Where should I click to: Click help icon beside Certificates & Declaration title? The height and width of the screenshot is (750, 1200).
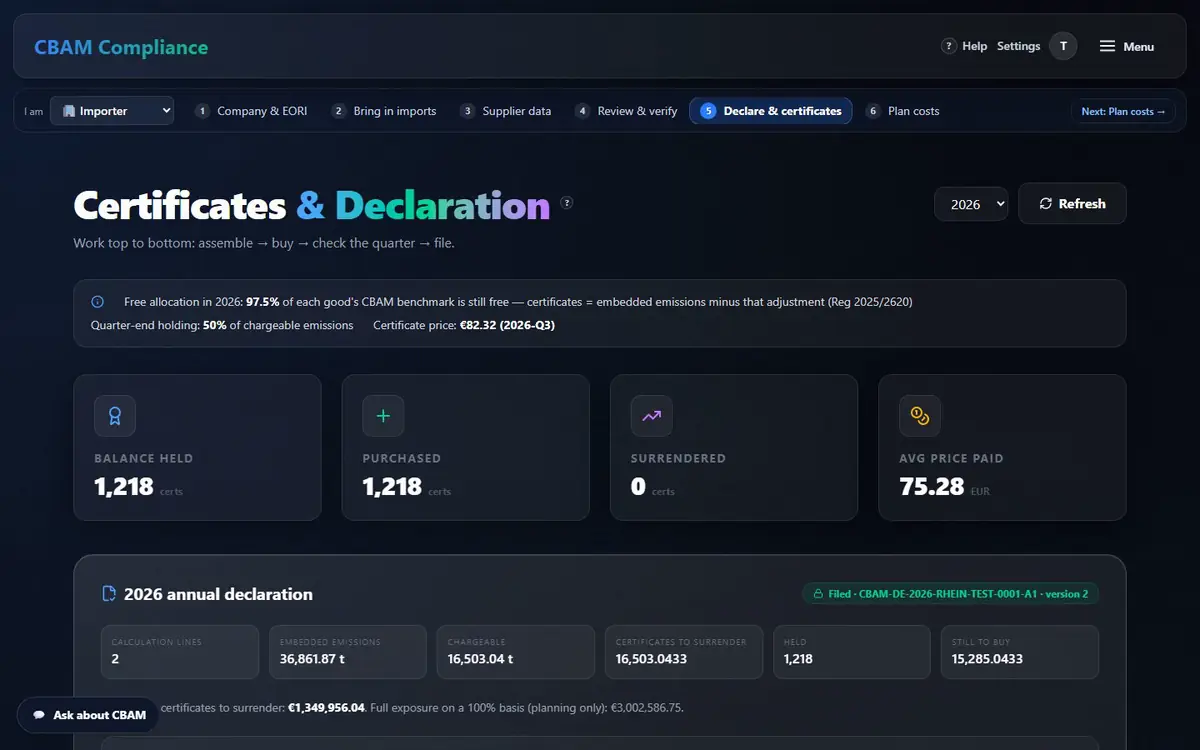567,203
